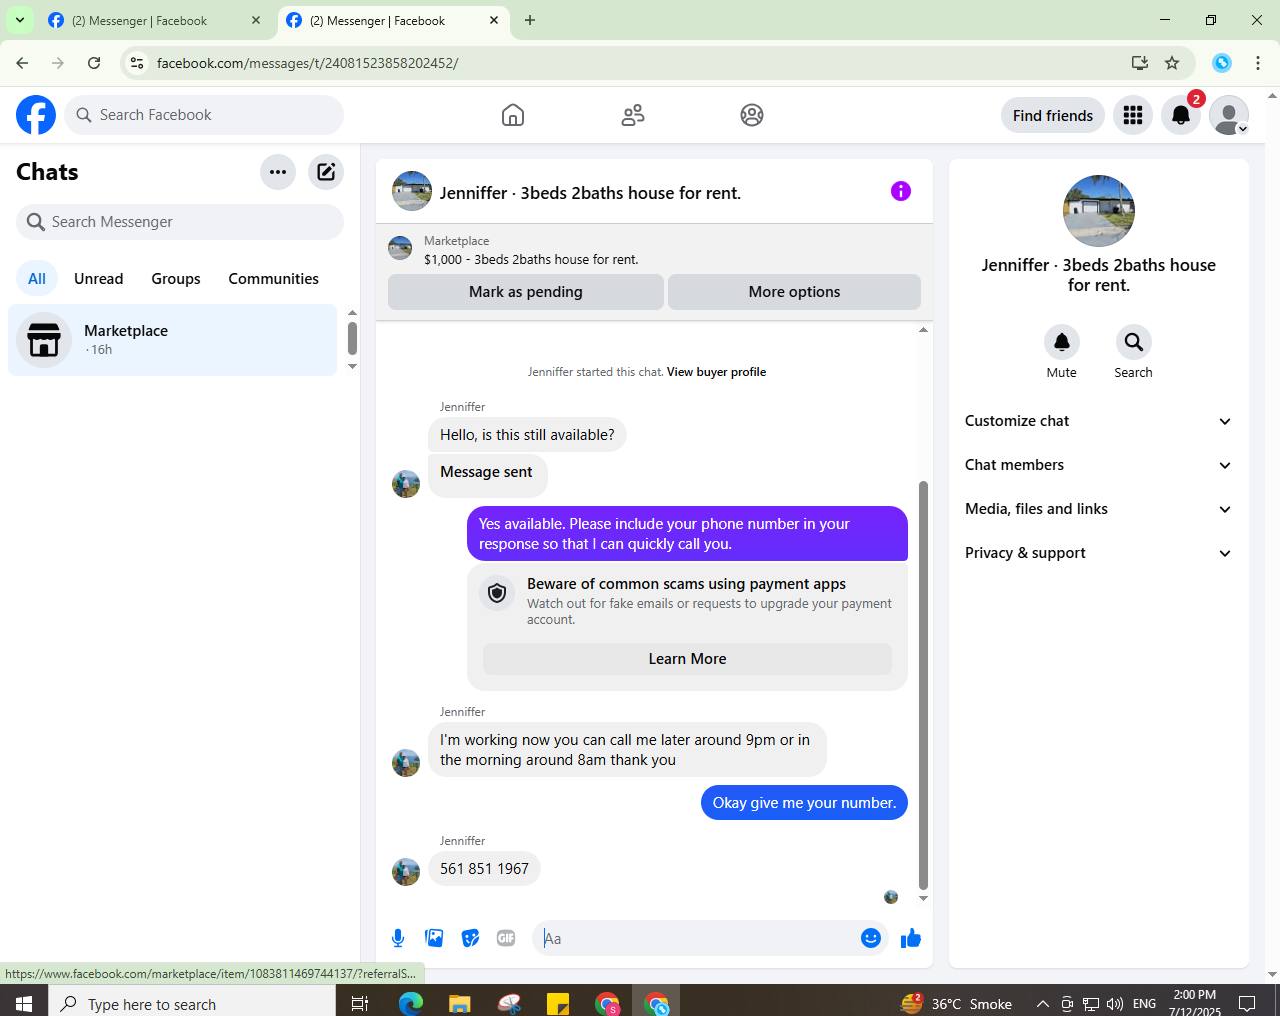Open browser extension icon beside bookmark star
Image resolution: width=1280 pixels, height=1016 pixels.
click(1222, 63)
